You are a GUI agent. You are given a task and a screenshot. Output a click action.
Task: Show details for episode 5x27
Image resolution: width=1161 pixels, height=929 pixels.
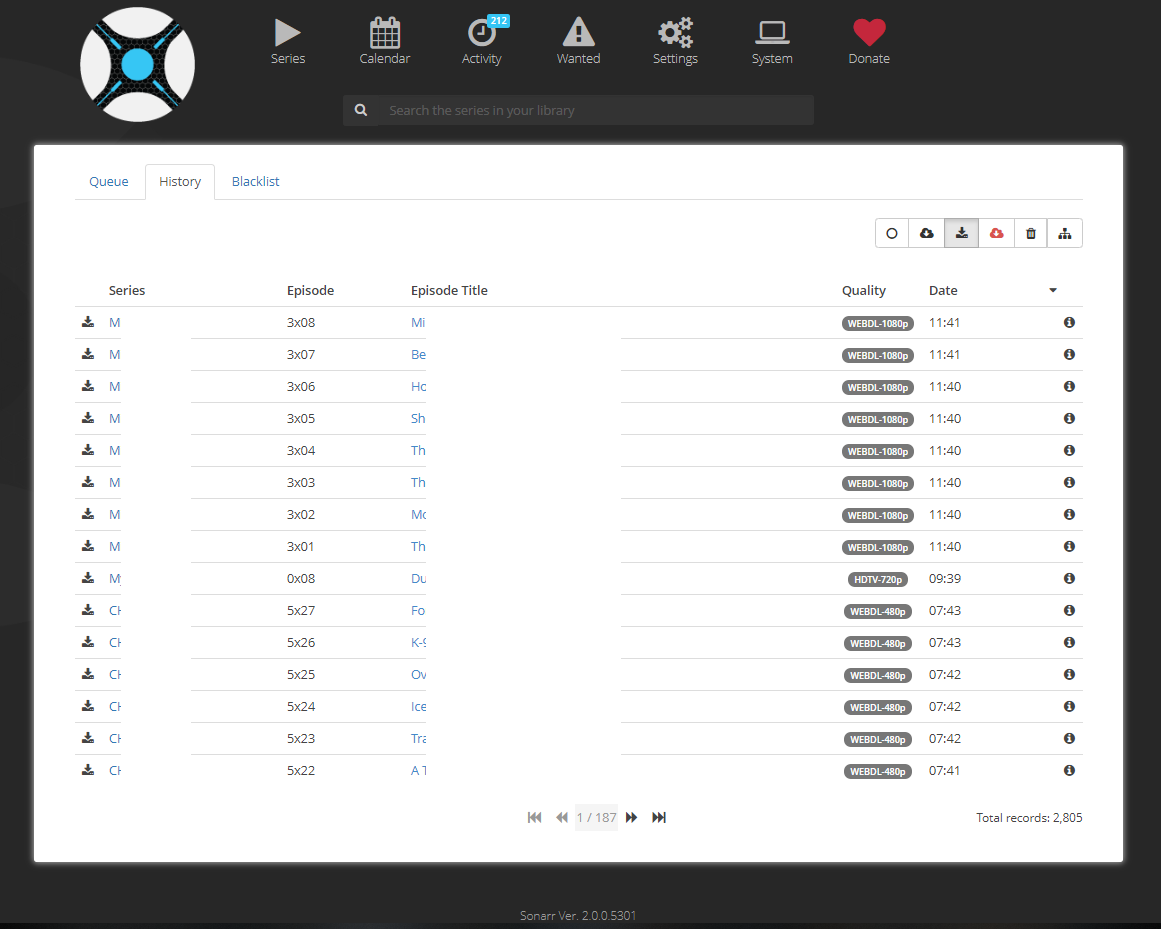[x=1069, y=610]
